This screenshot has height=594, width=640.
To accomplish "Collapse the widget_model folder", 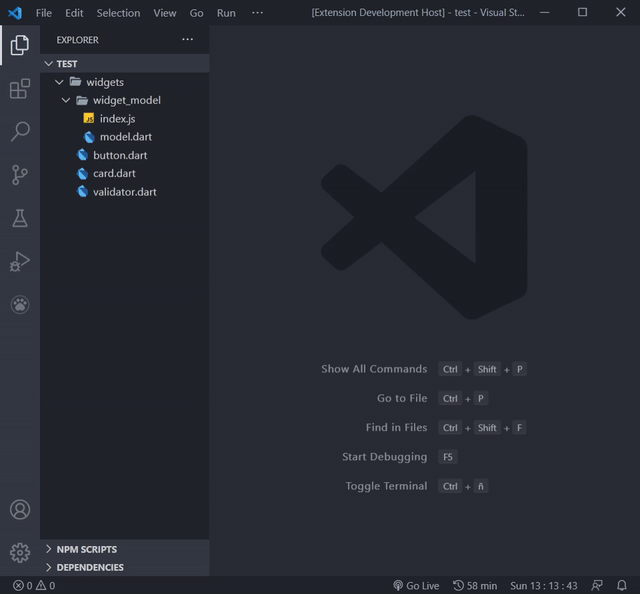I will [125, 100].
